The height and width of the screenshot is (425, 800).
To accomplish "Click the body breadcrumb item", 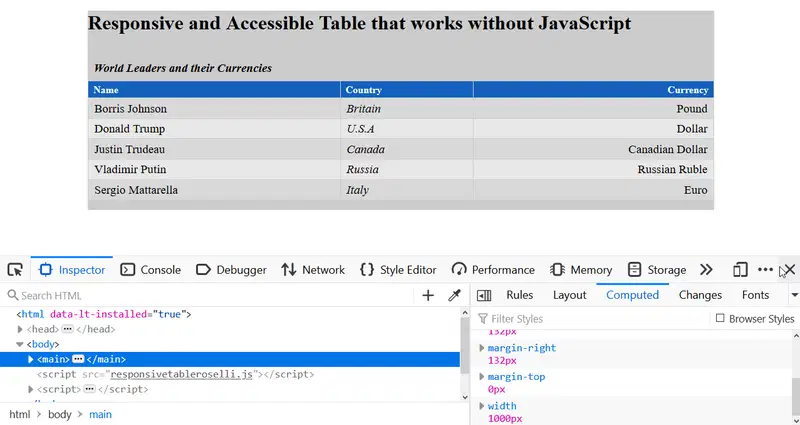I will 60,414.
